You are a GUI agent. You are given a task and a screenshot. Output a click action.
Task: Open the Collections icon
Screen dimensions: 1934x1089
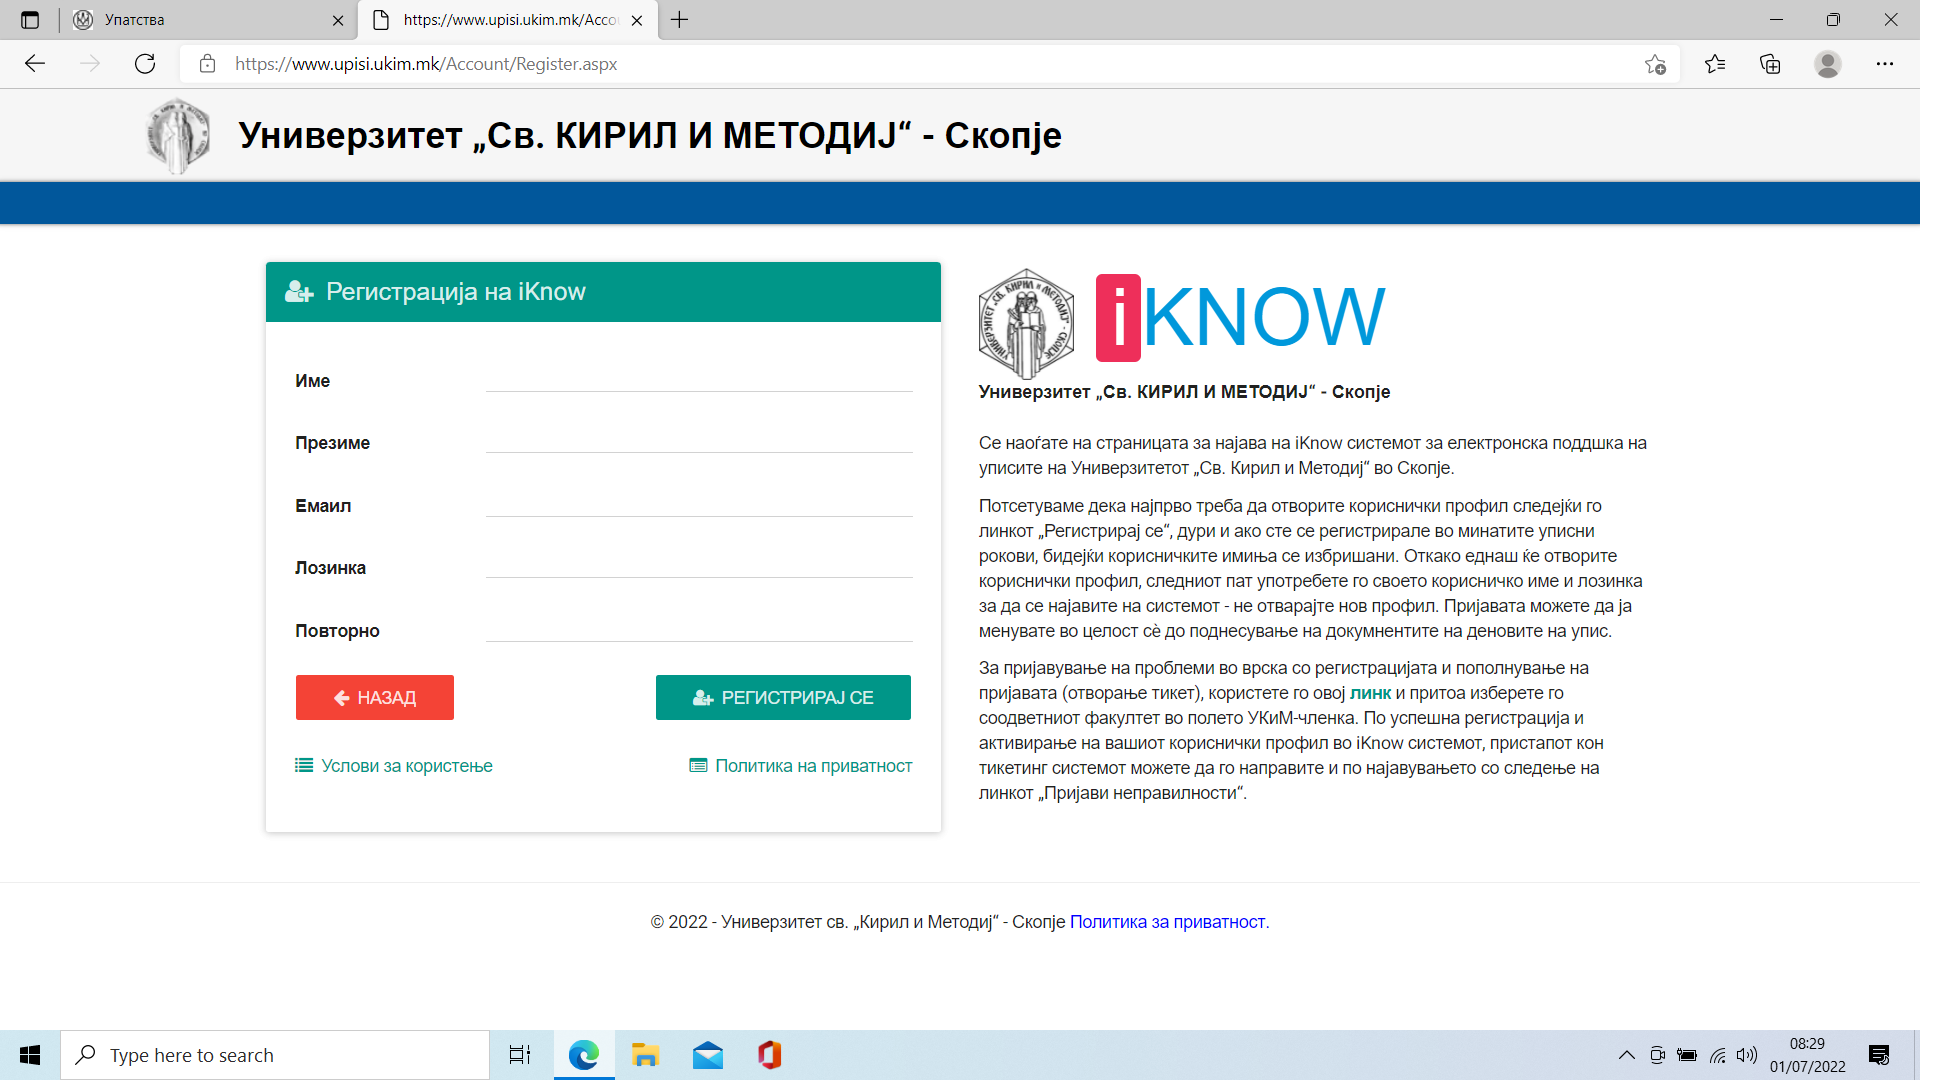point(1770,64)
